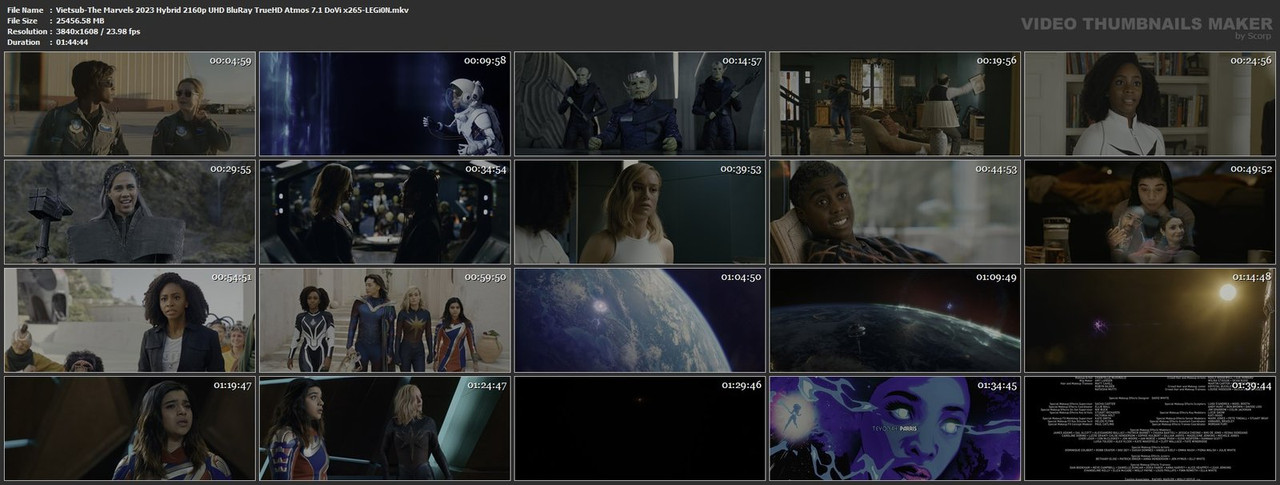Screen dimensions: 1280x485
Task: Open the thumbnail at 00:34:54
Action: coord(385,211)
